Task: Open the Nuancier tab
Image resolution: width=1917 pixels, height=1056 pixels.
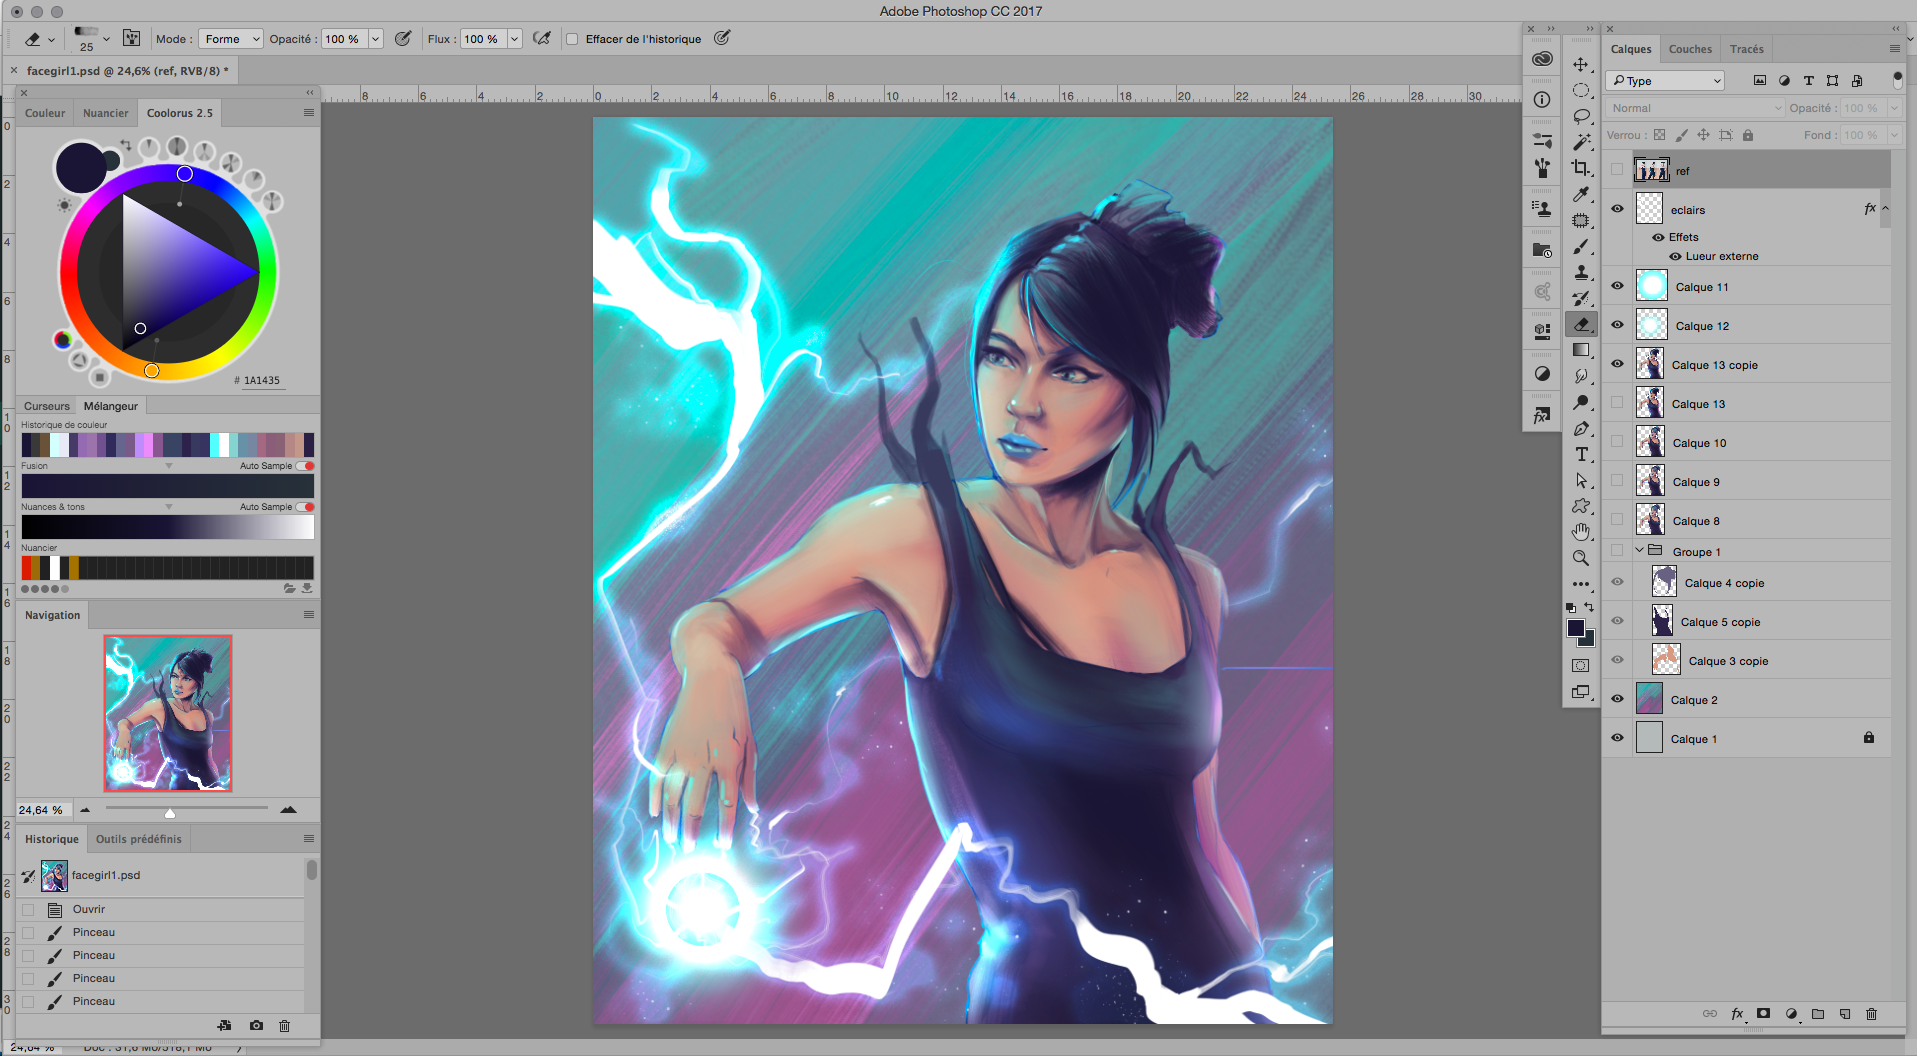Action: tap(105, 113)
